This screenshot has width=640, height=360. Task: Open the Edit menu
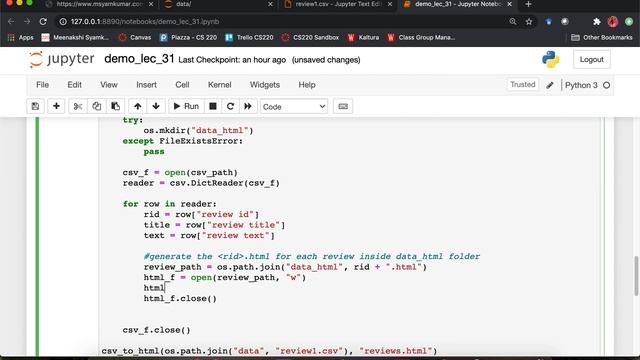coord(74,85)
